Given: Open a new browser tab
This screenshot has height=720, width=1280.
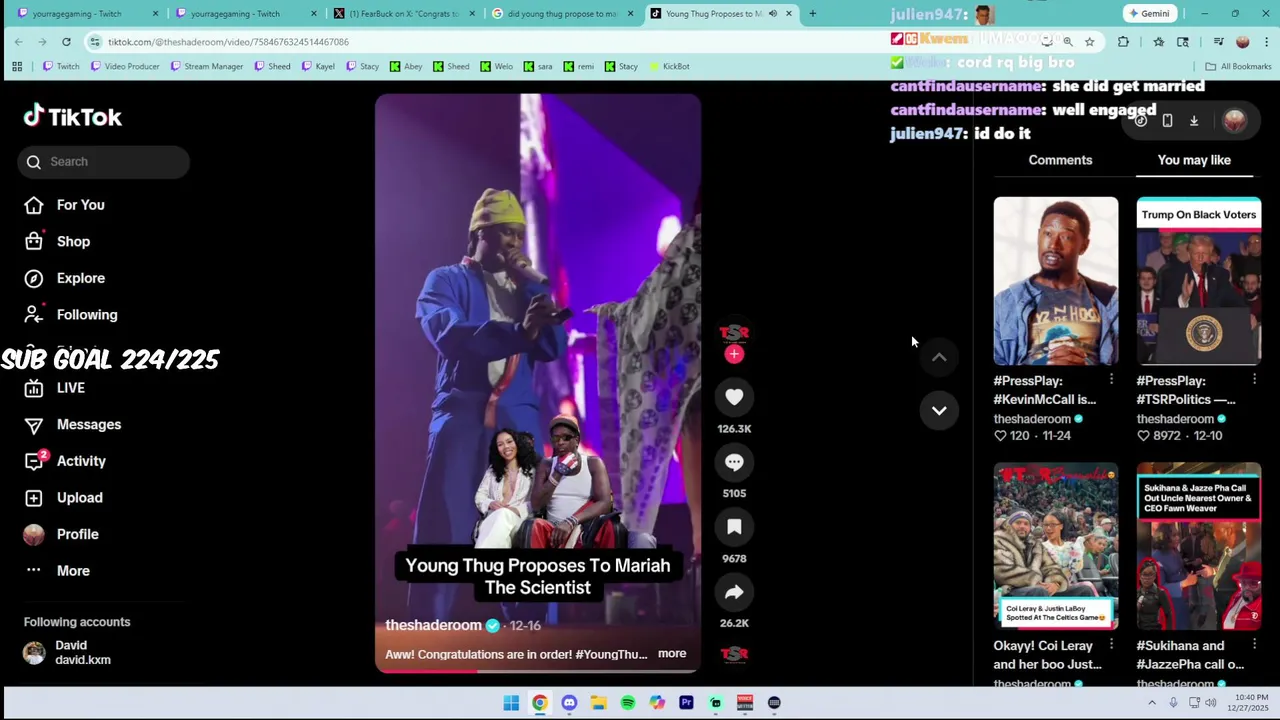Looking at the screenshot, I should pyautogui.click(x=812, y=13).
